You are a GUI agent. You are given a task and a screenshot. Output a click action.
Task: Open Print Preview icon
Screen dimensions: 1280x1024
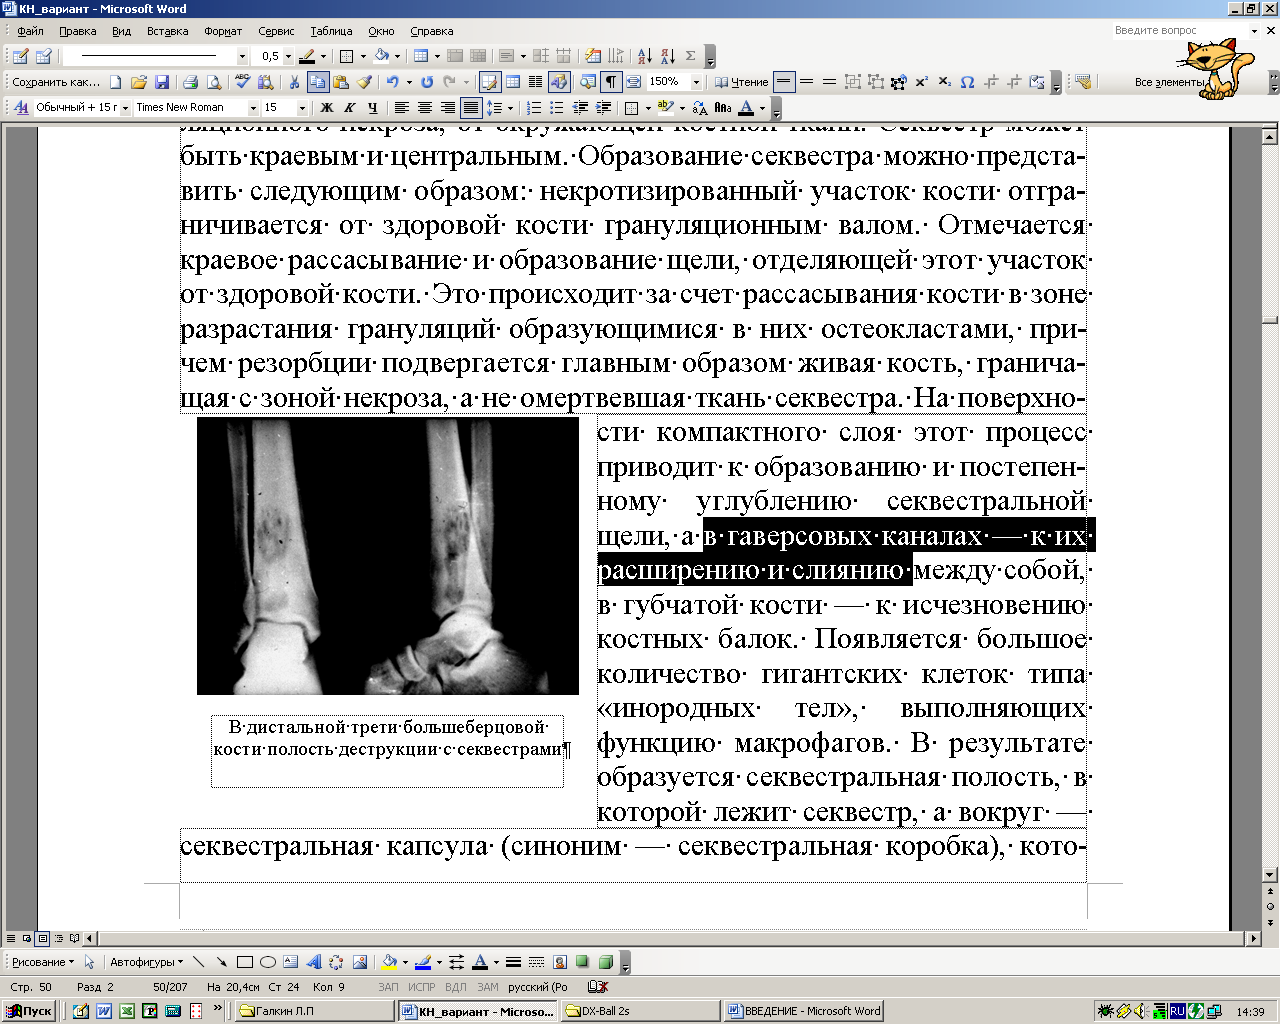pos(213,82)
